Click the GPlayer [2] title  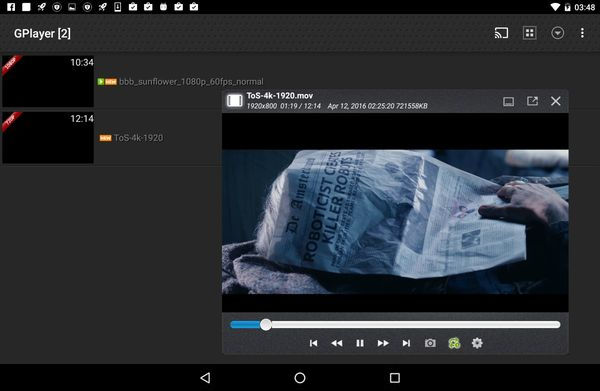(x=42, y=33)
